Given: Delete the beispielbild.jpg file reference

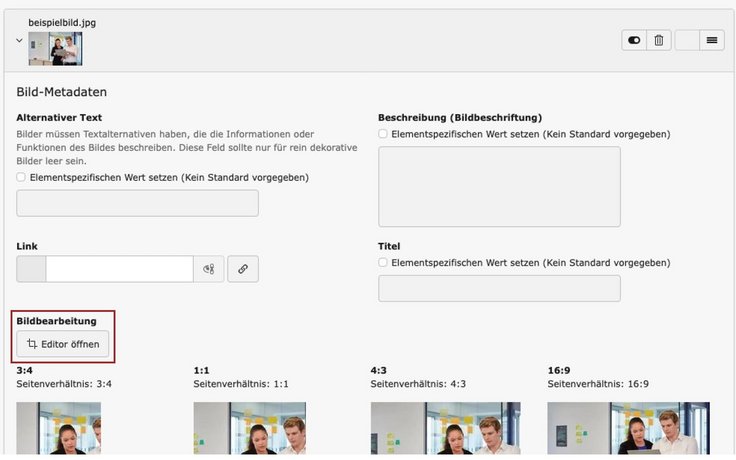Looking at the screenshot, I should click(659, 40).
